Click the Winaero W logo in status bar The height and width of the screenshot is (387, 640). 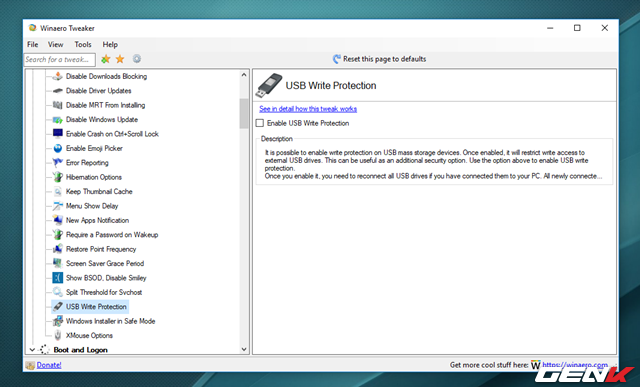coord(535,365)
